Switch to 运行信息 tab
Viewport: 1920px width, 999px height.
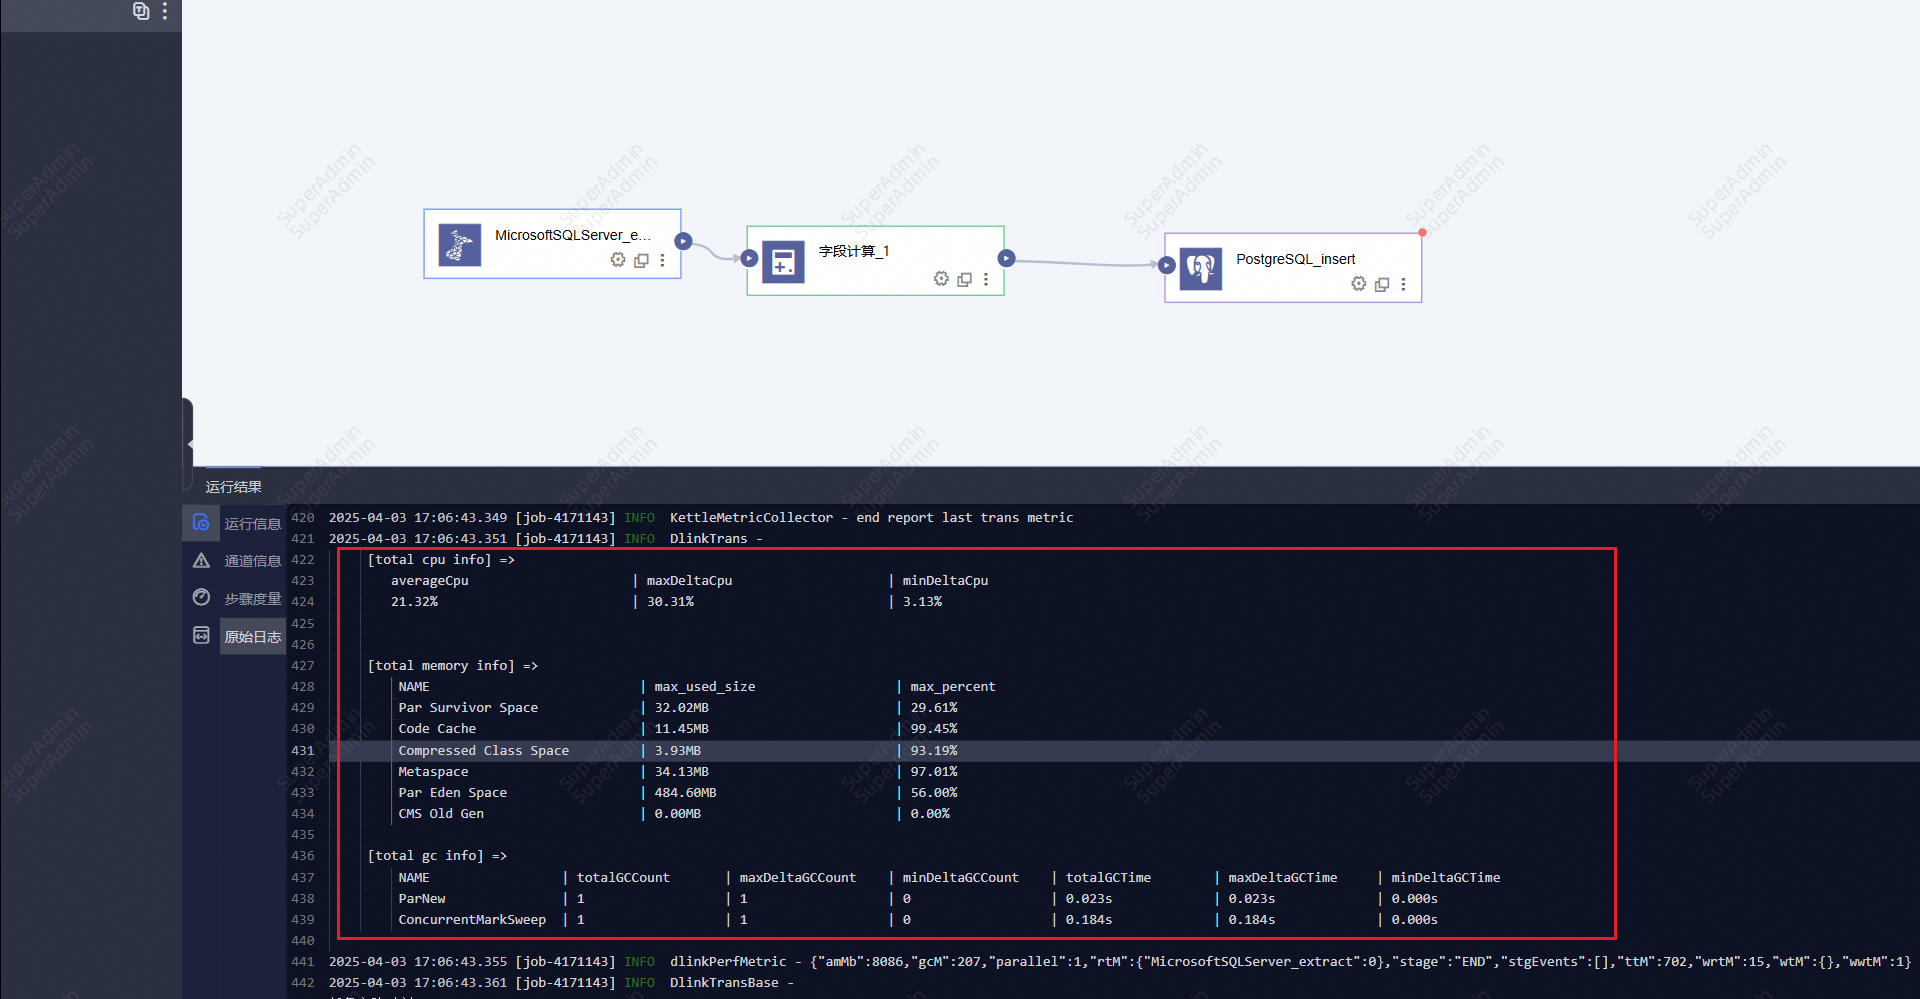(x=253, y=523)
